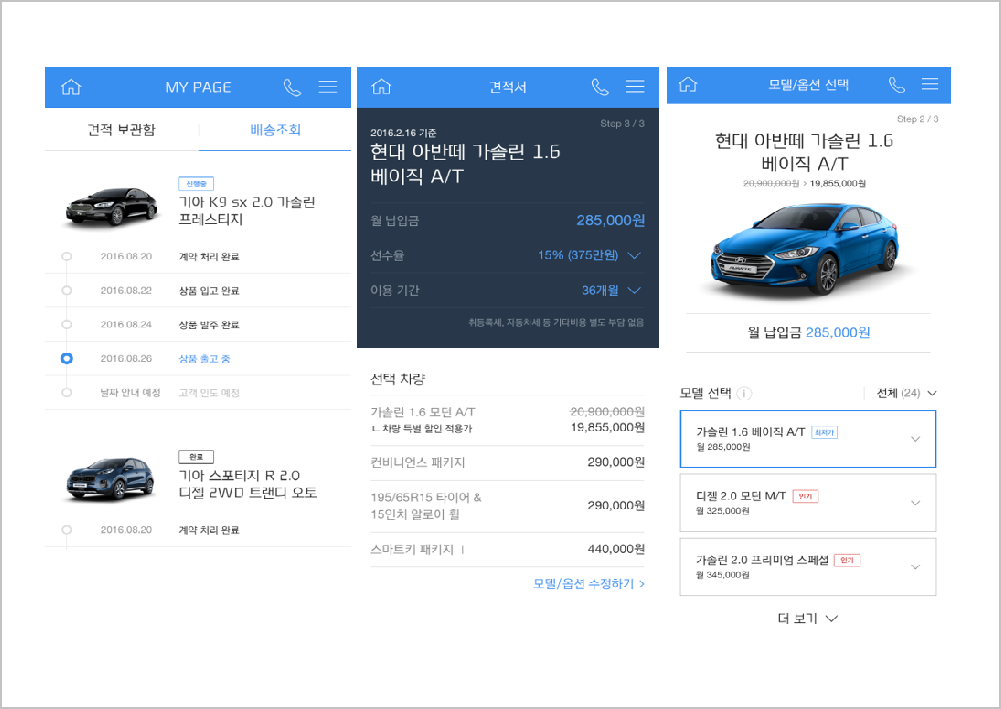Click the Step 2 / 3 indicator

(917, 119)
